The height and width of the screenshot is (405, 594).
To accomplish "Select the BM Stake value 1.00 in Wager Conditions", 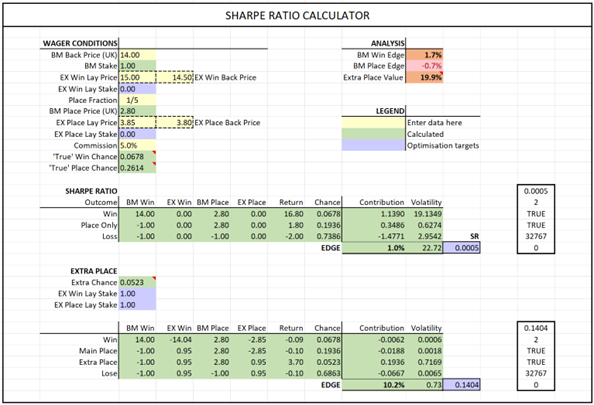I will point(137,66).
